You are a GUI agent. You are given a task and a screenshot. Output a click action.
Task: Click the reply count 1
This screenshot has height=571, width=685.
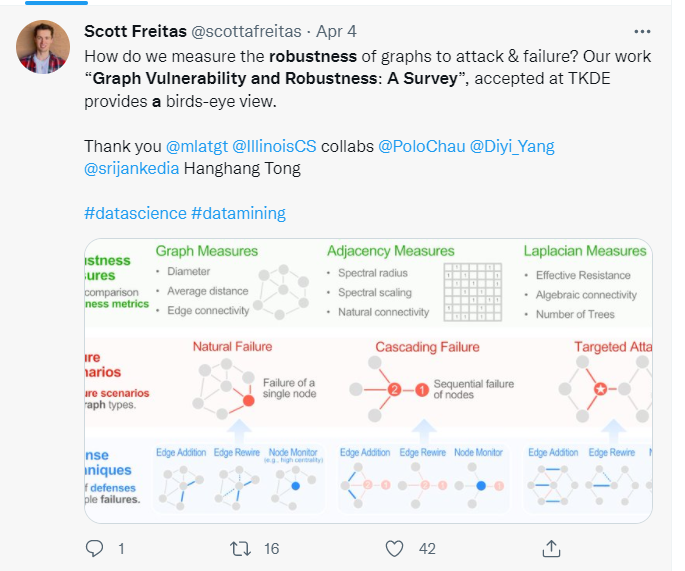click(121, 548)
